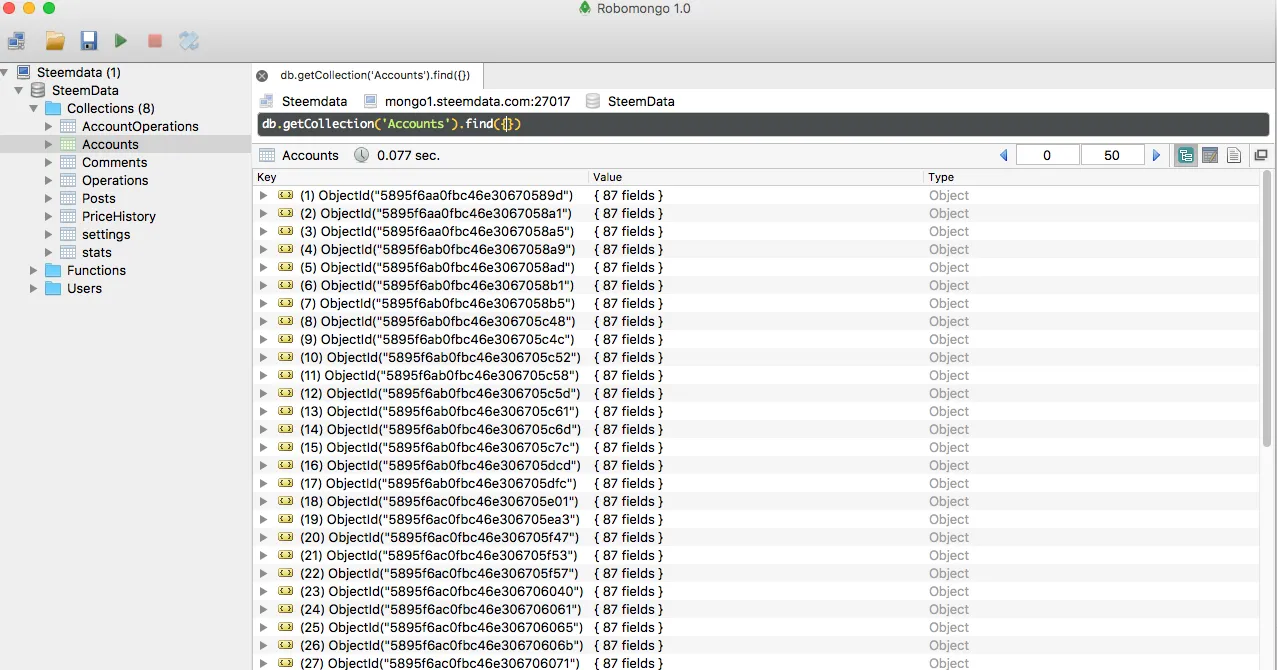The image size is (1277, 670).
Task: Click the Posts collection table icon
Action: pyautogui.click(x=68, y=198)
